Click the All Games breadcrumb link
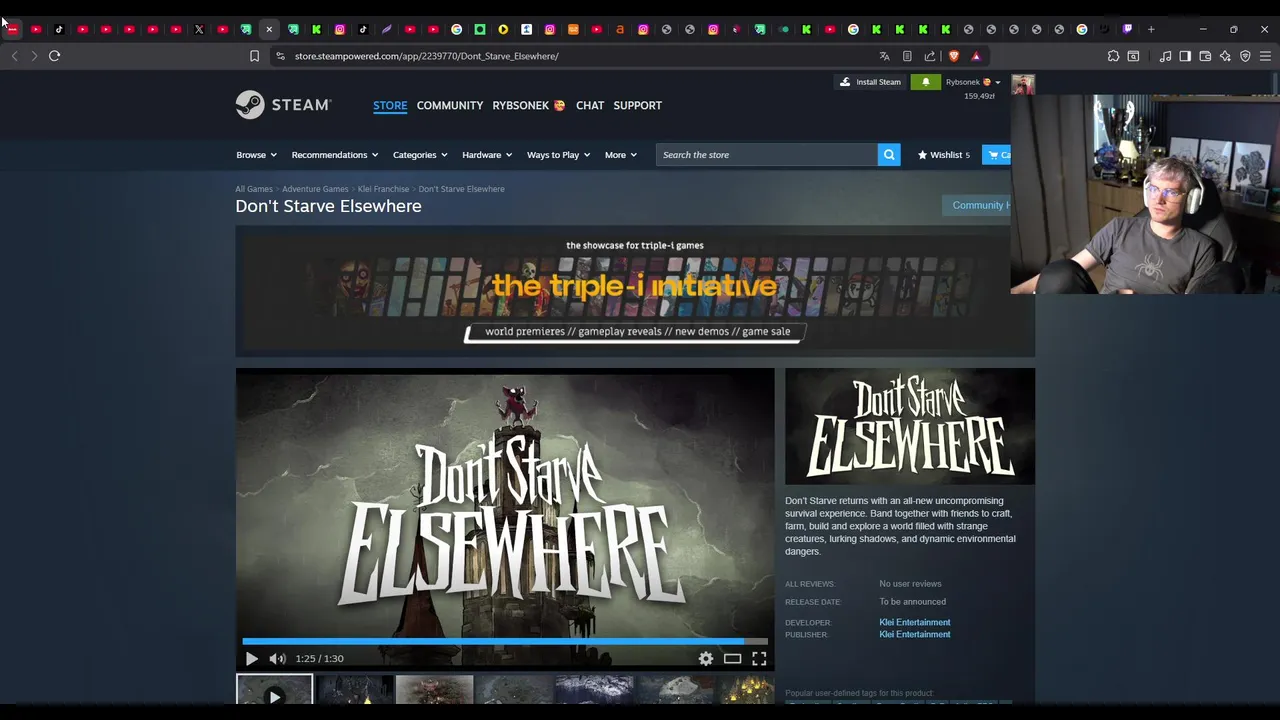 254,189
